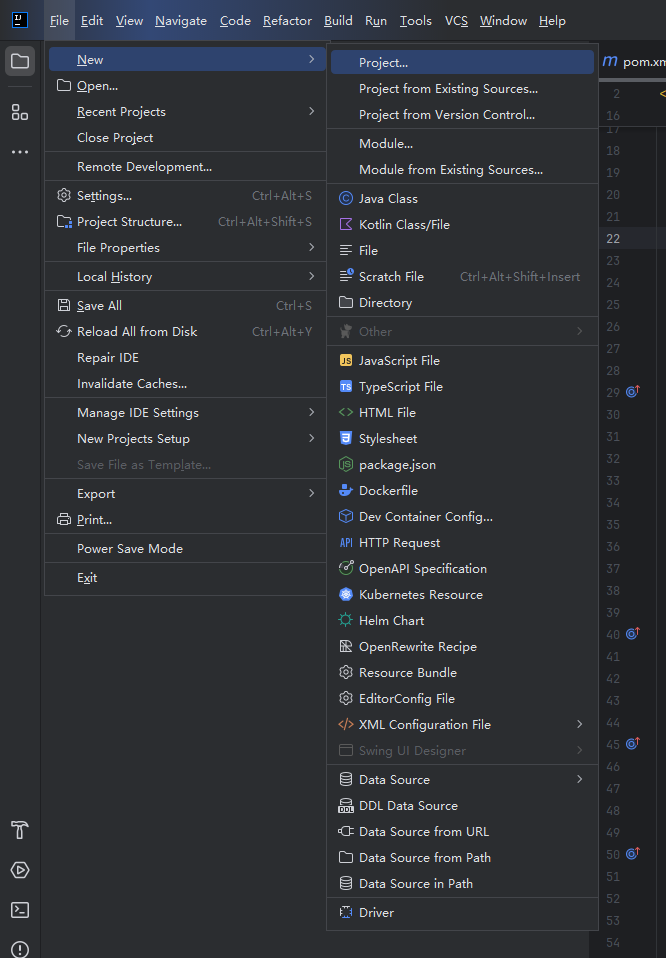Open the Structure tool window icon
This screenshot has width=666, height=958.
click(20, 112)
